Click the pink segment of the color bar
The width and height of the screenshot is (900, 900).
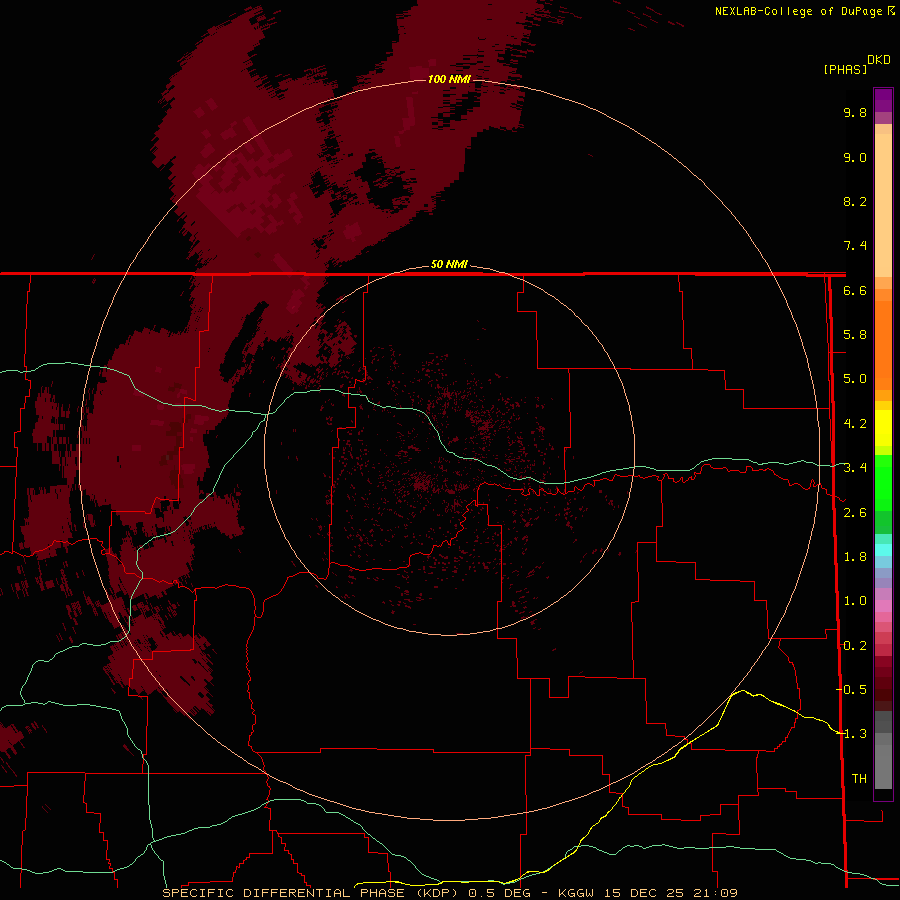pyautogui.click(x=883, y=606)
